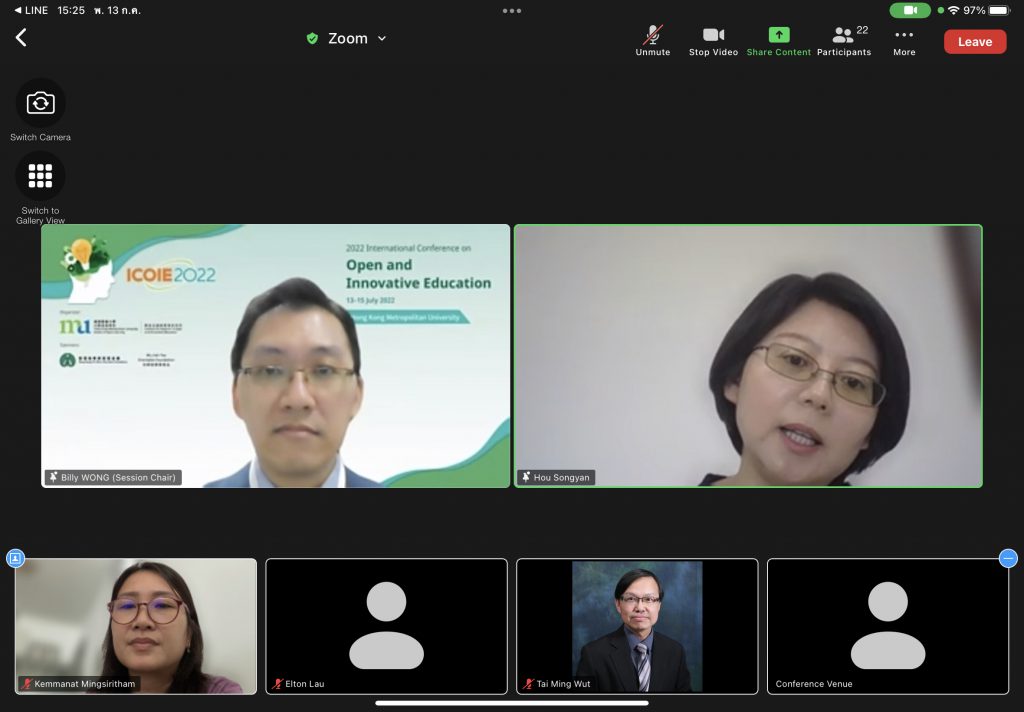
Task: Tap the Conference Venue participant tile
Action: (x=887, y=625)
